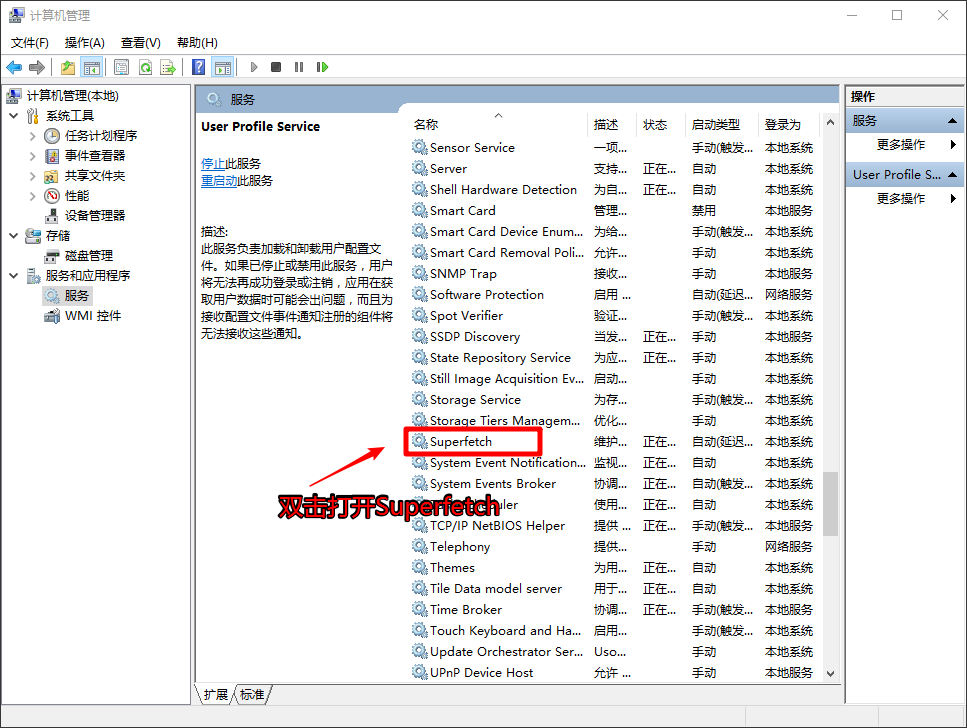
Task: Click the 停止 service link
Action: [212, 163]
